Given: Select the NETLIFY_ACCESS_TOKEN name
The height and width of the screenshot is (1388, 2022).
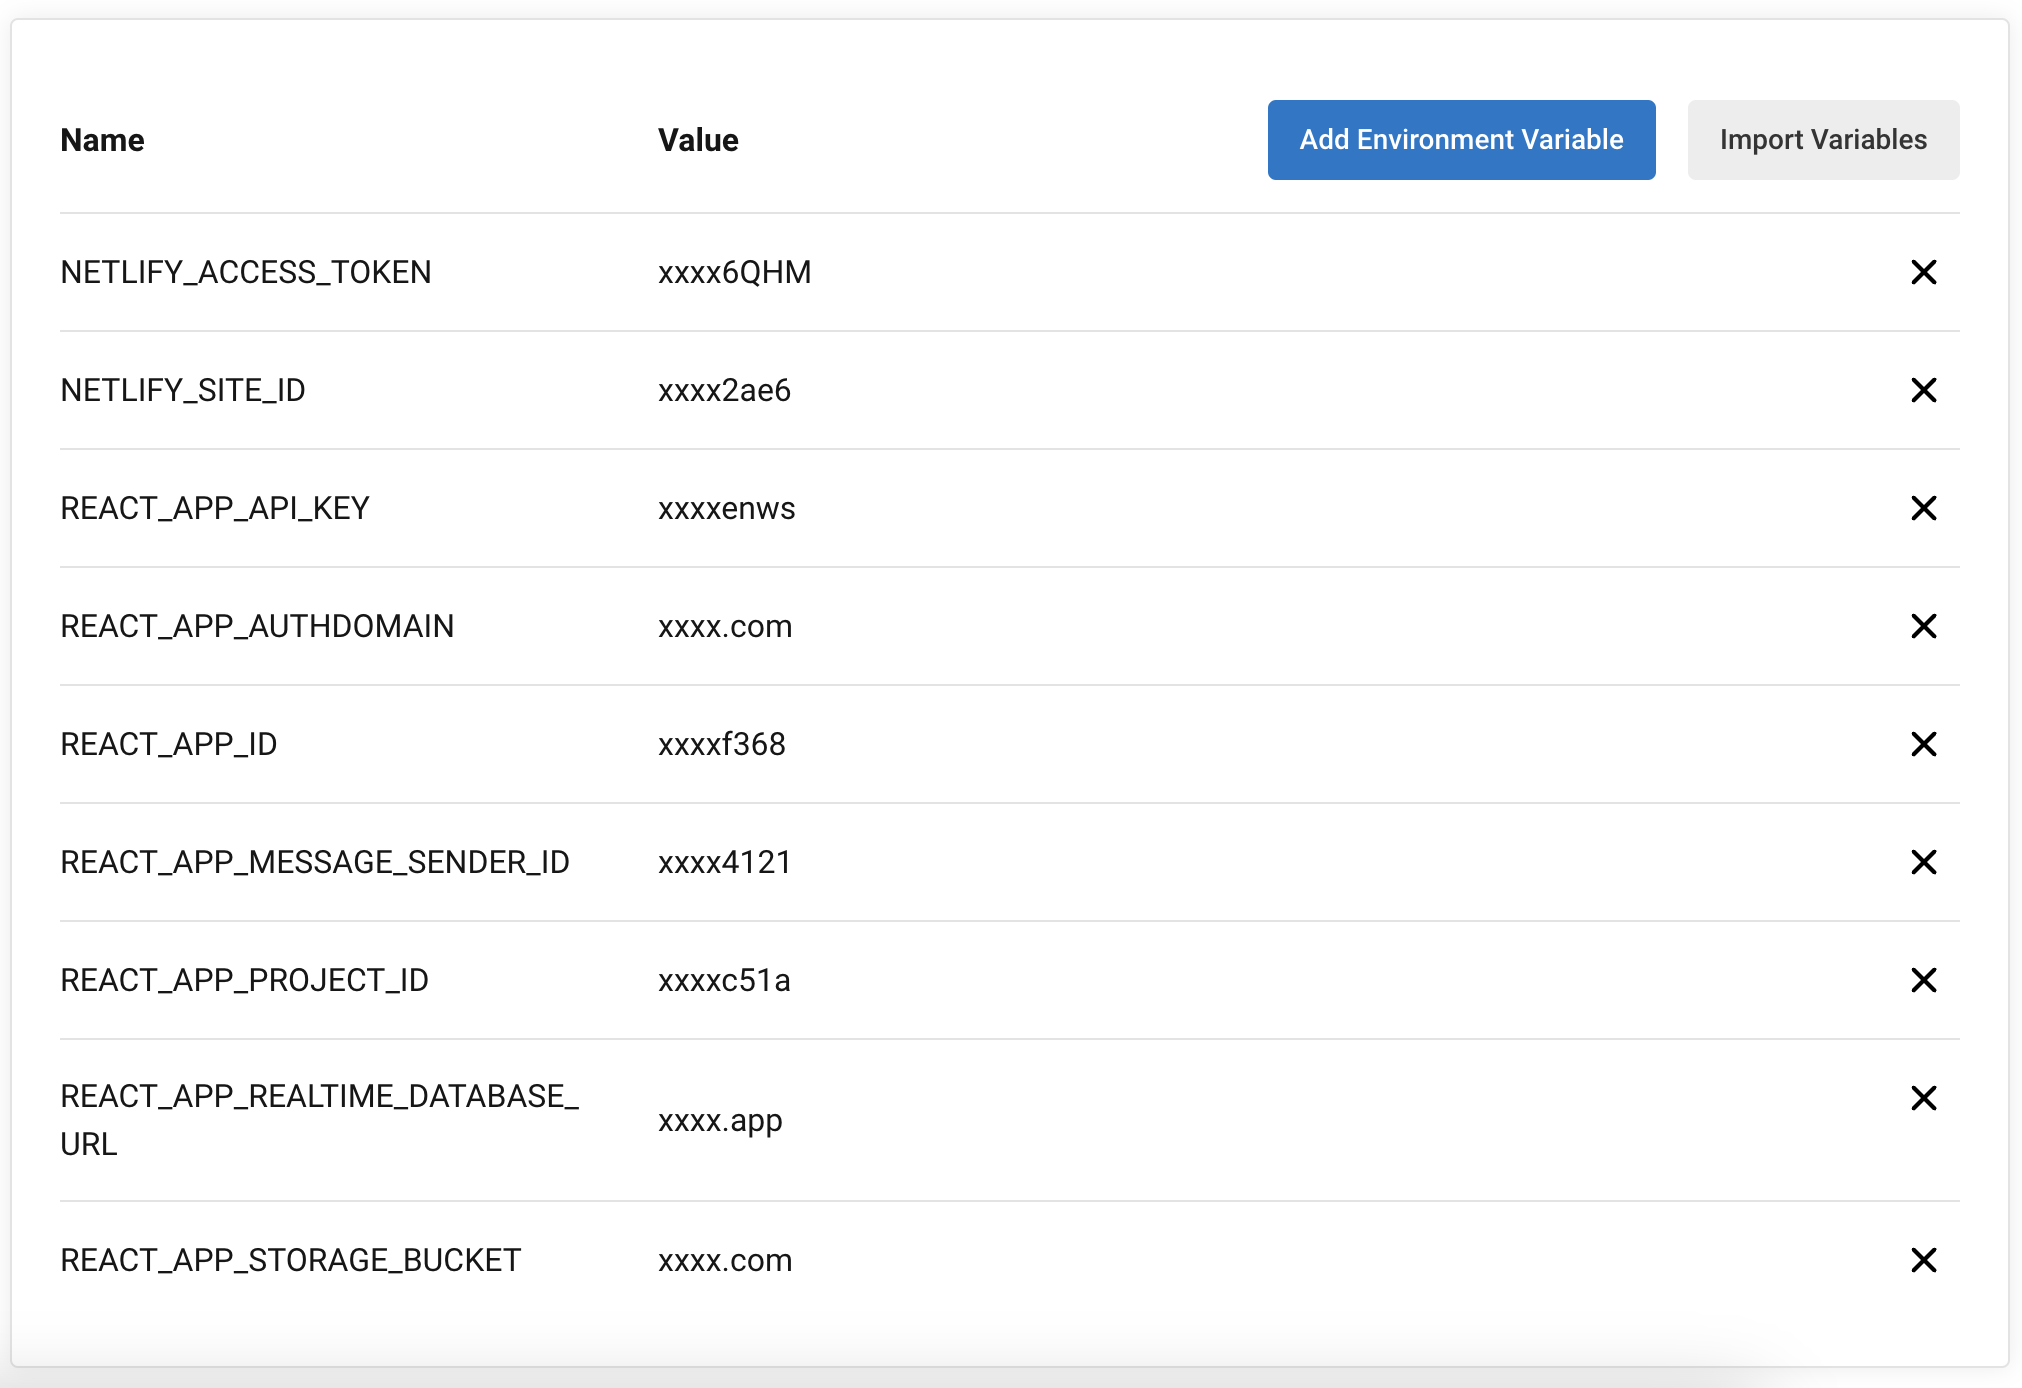Looking at the screenshot, I should coord(246,272).
